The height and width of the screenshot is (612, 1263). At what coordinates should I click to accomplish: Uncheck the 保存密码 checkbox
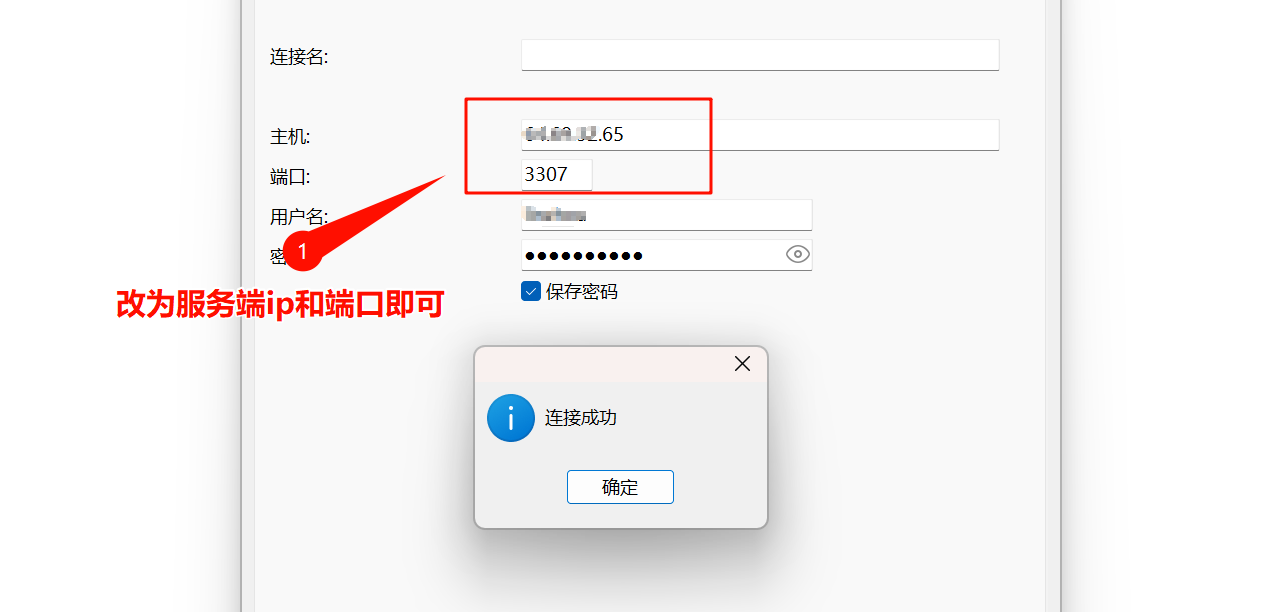click(x=531, y=291)
